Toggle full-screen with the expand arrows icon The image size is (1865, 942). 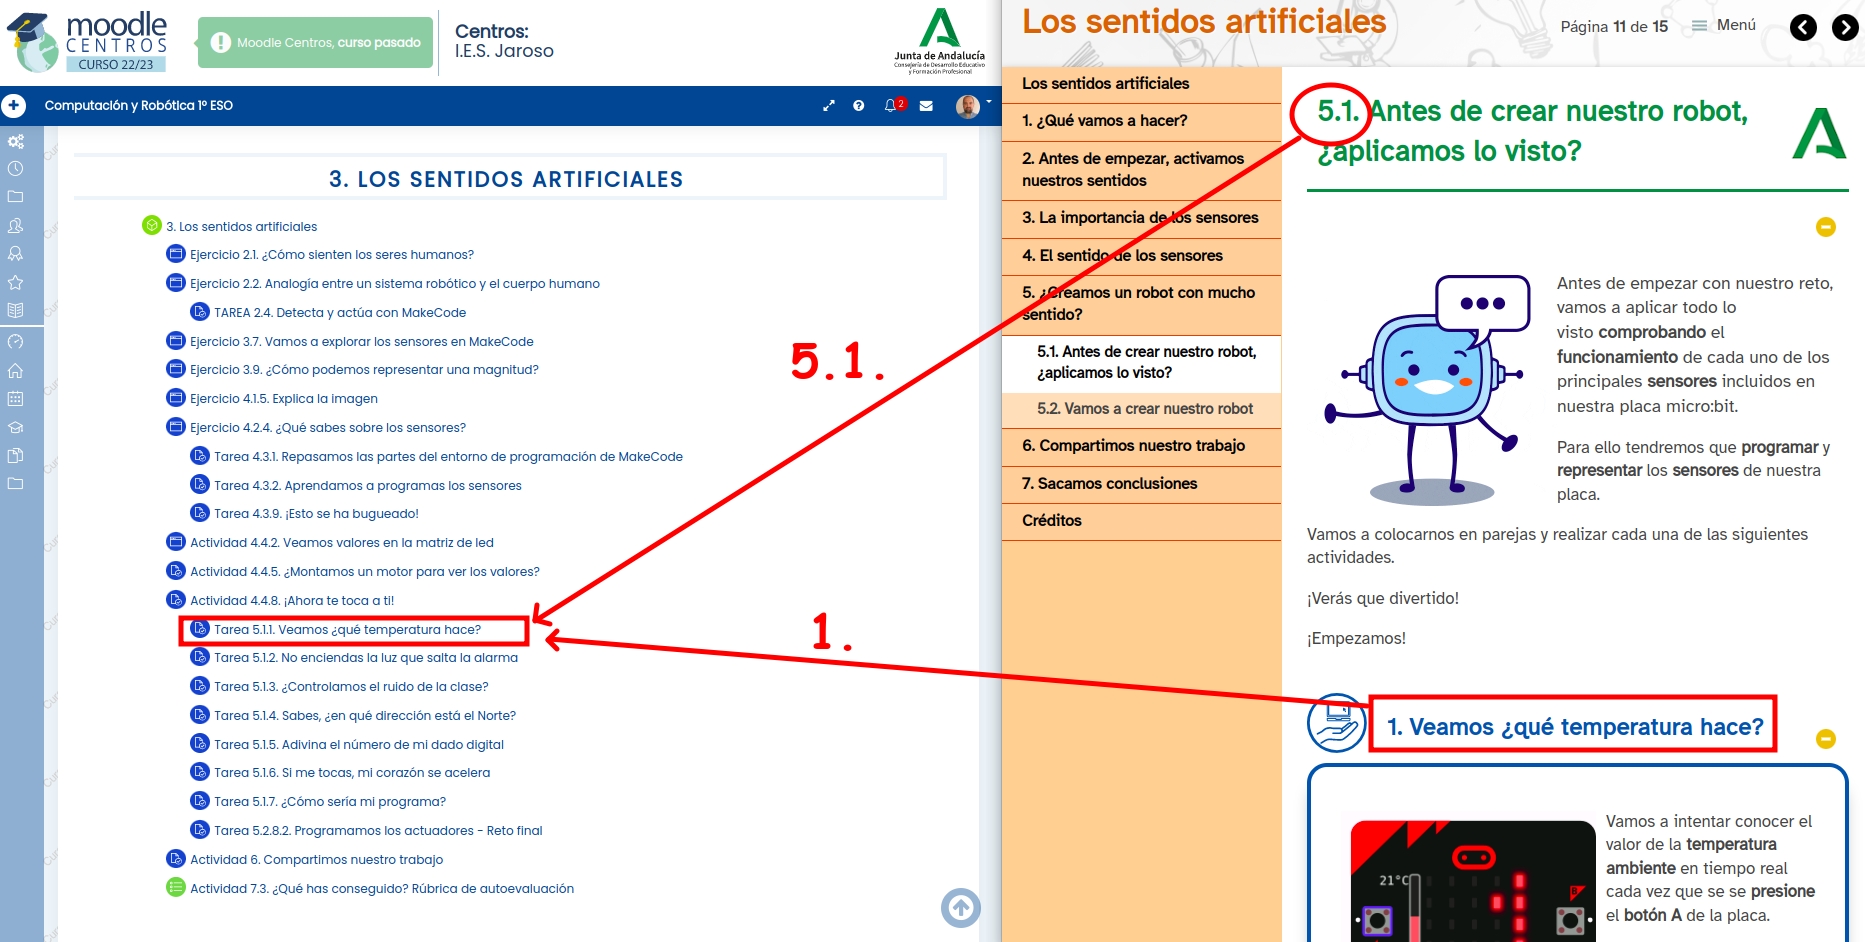click(x=829, y=105)
